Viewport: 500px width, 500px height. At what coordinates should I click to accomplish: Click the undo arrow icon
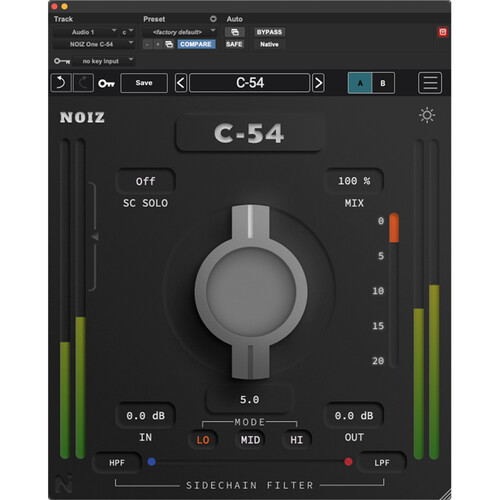tap(61, 83)
